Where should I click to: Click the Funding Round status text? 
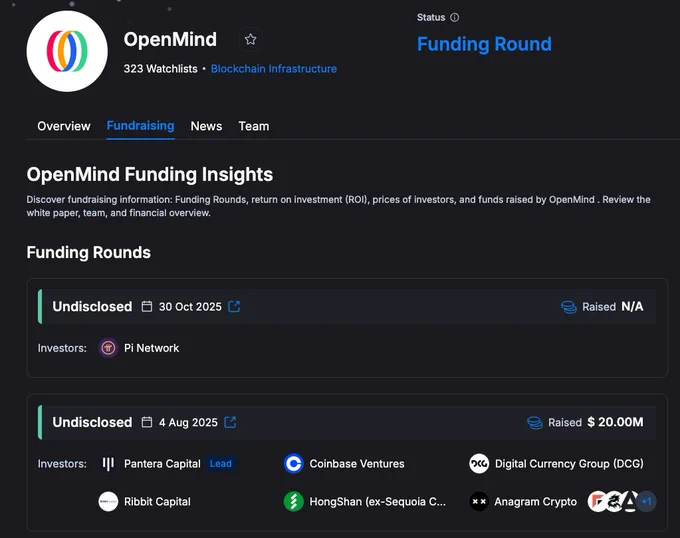tap(484, 44)
